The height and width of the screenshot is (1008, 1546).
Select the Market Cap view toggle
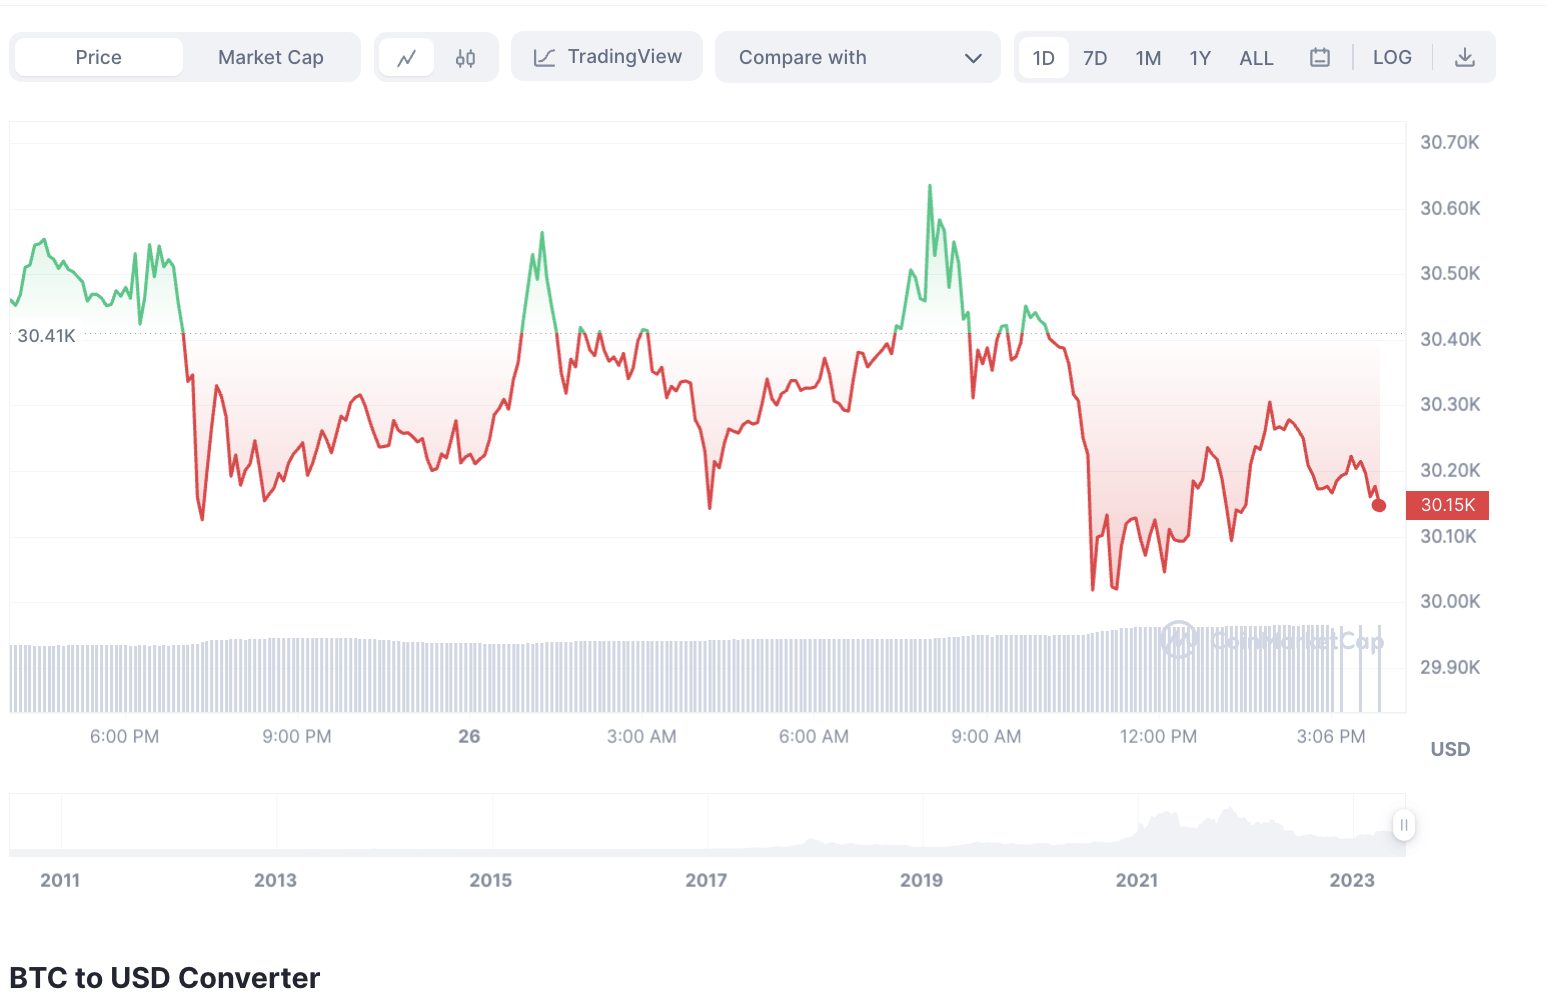click(x=271, y=58)
